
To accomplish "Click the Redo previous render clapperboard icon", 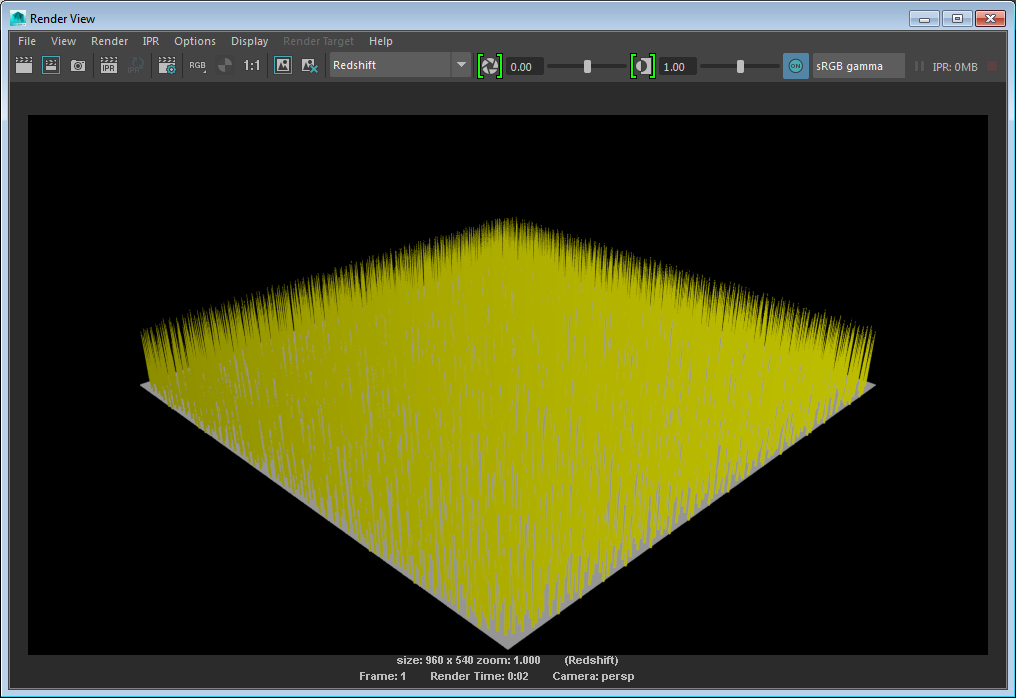I will [x=24, y=66].
